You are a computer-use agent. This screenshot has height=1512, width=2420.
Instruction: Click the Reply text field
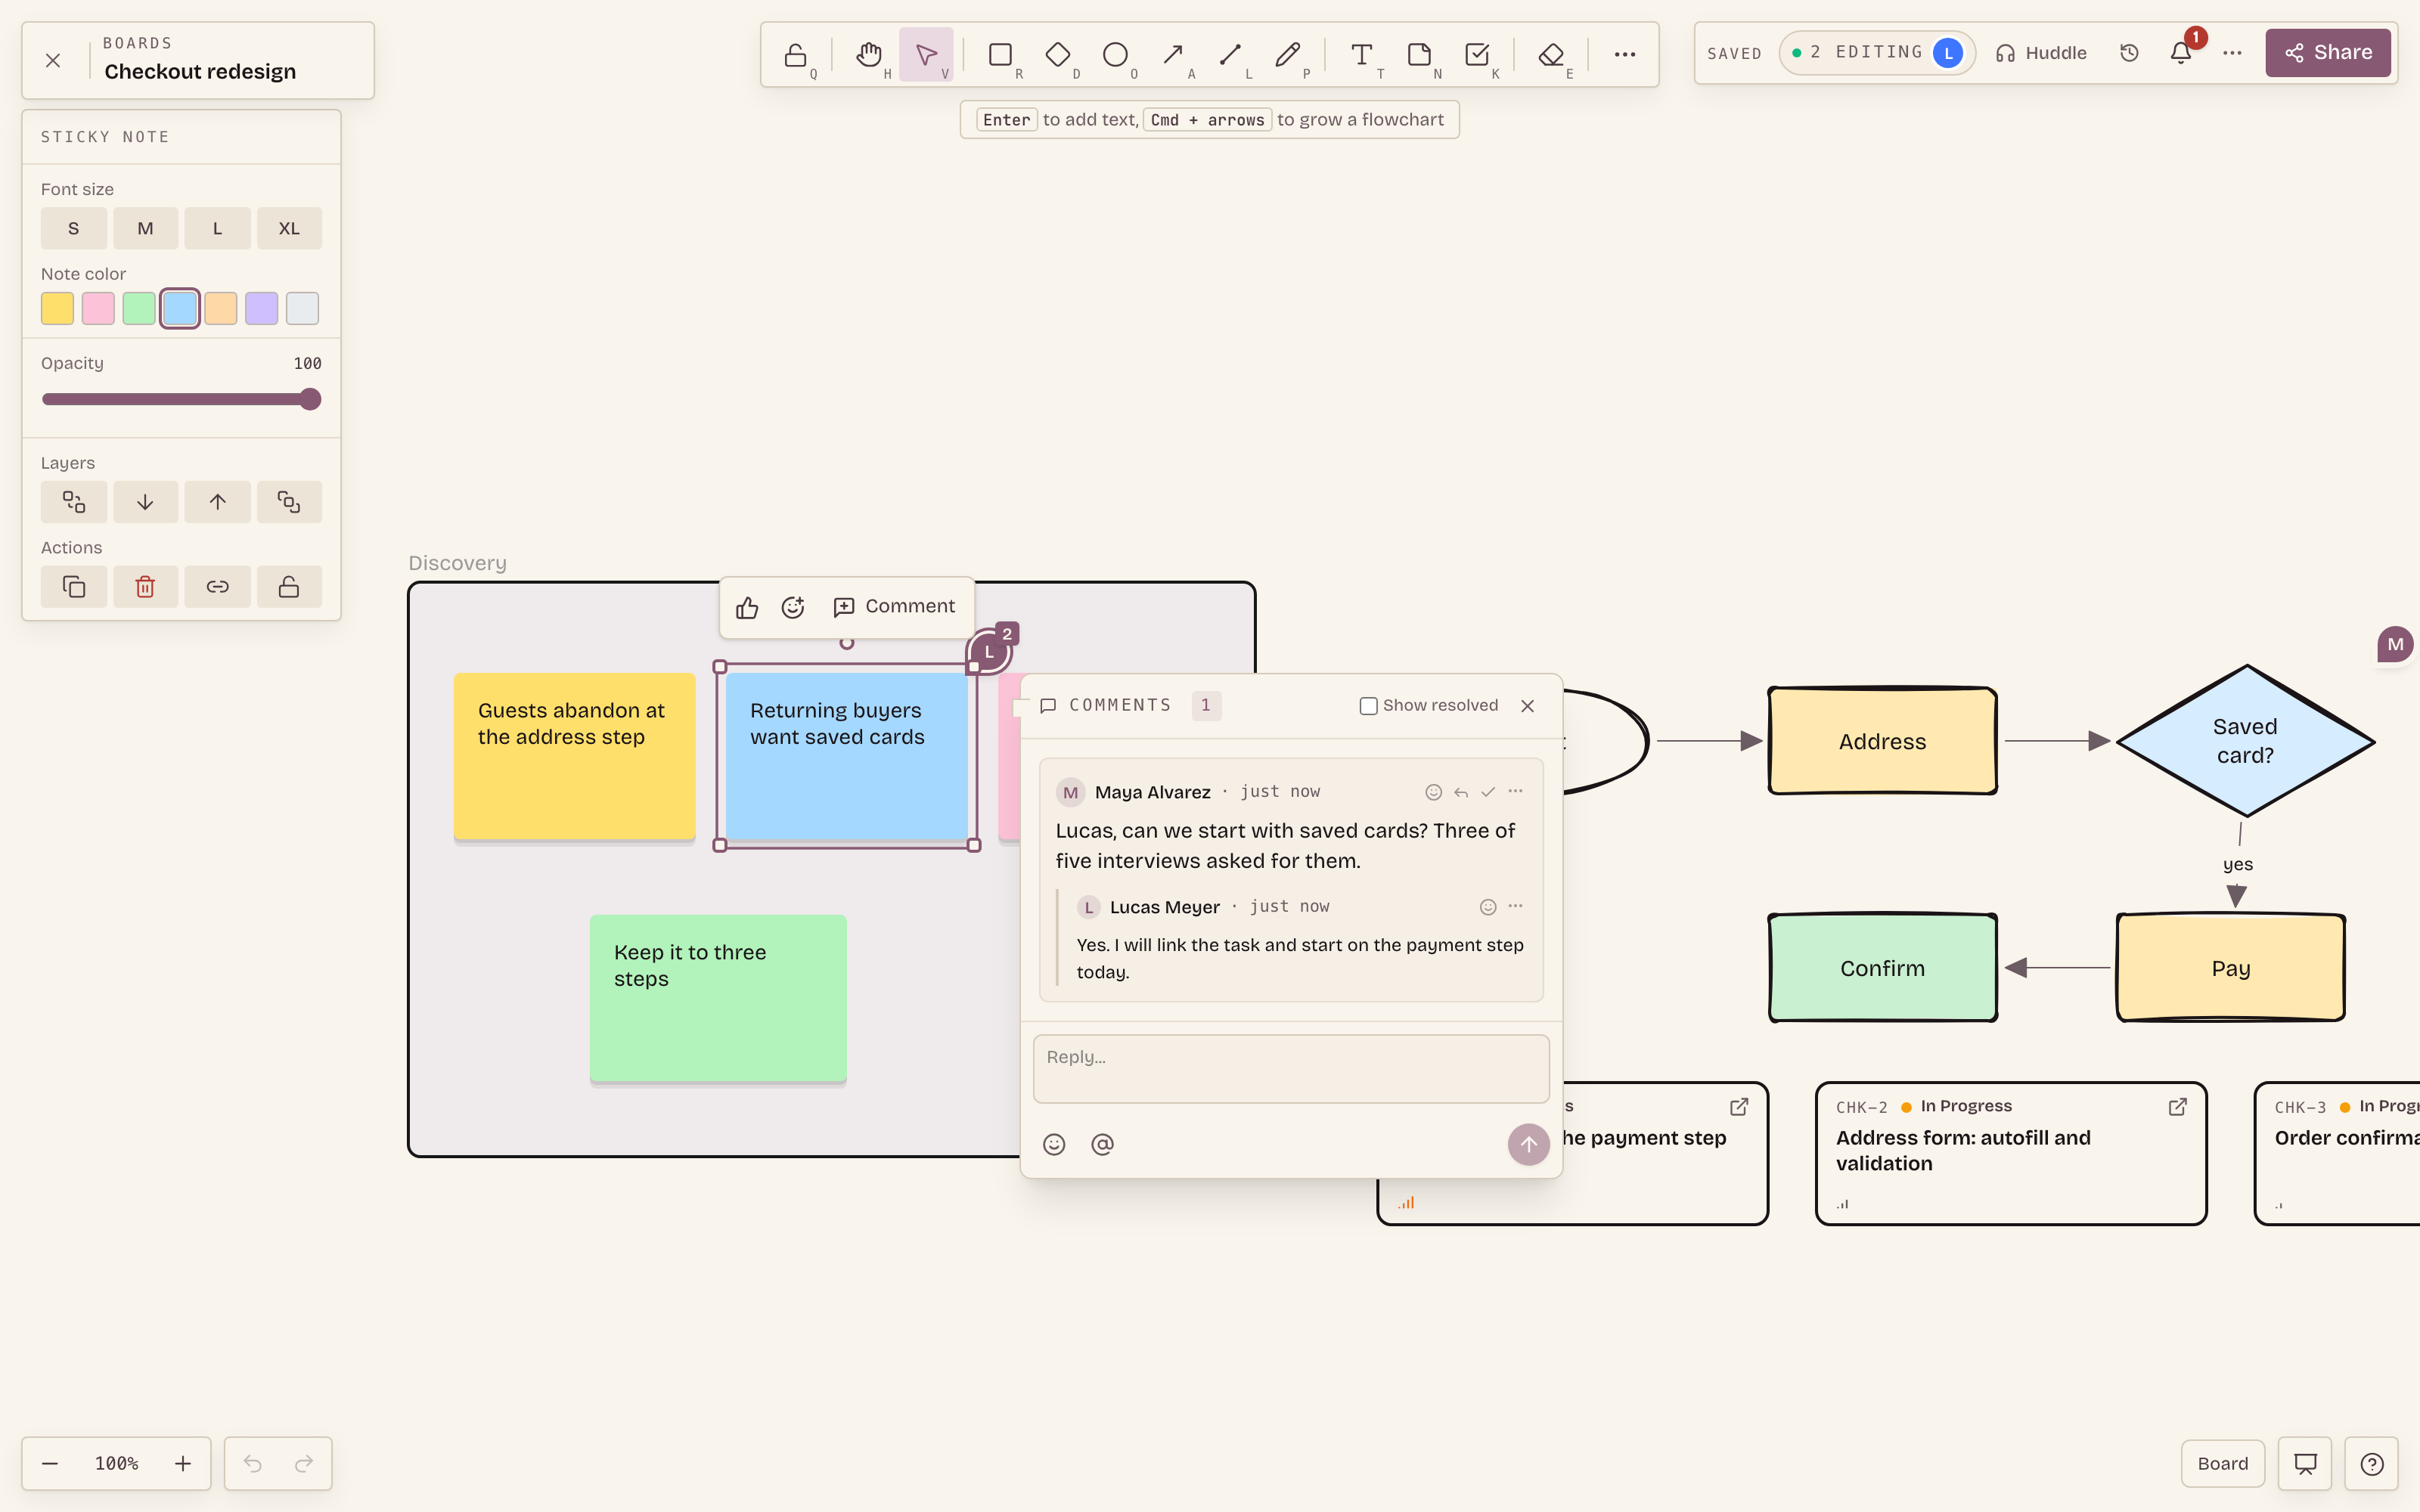coord(1291,1069)
